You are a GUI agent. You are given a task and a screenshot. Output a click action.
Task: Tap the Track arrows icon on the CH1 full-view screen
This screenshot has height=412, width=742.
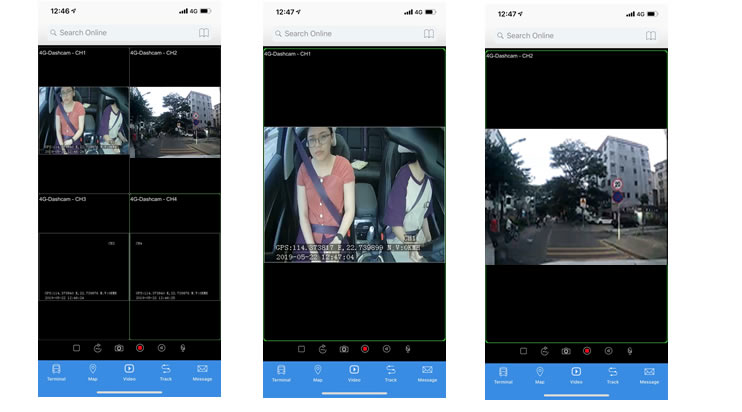tap(390, 369)
